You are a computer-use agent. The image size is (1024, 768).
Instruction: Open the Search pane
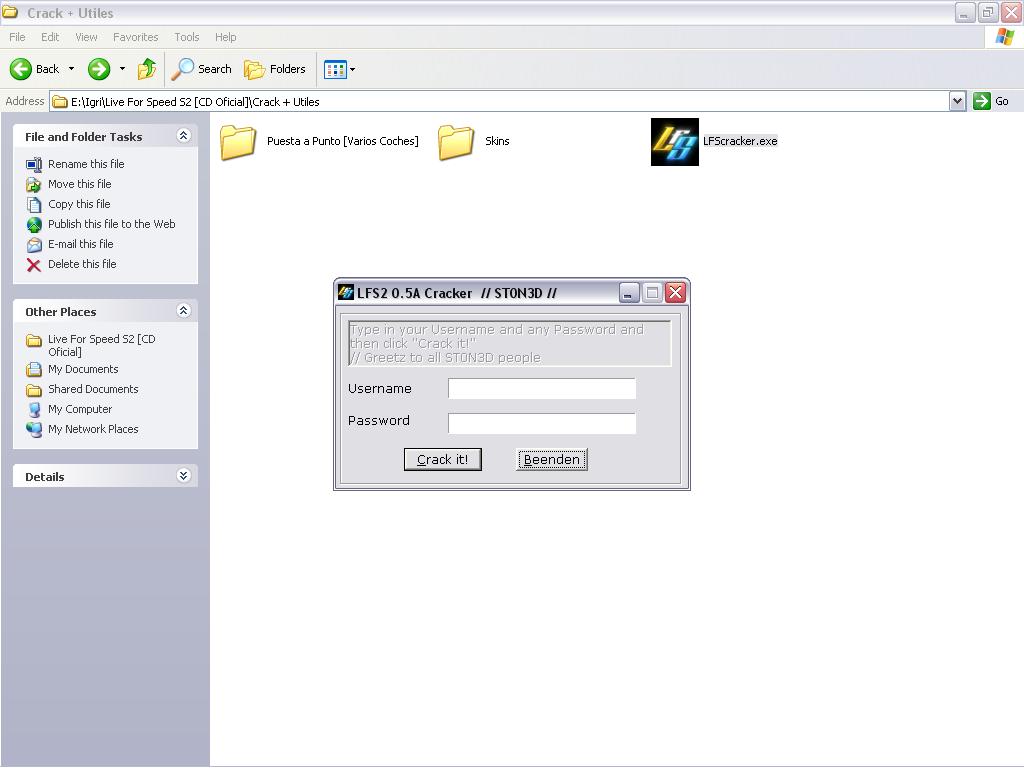point(201,69)
